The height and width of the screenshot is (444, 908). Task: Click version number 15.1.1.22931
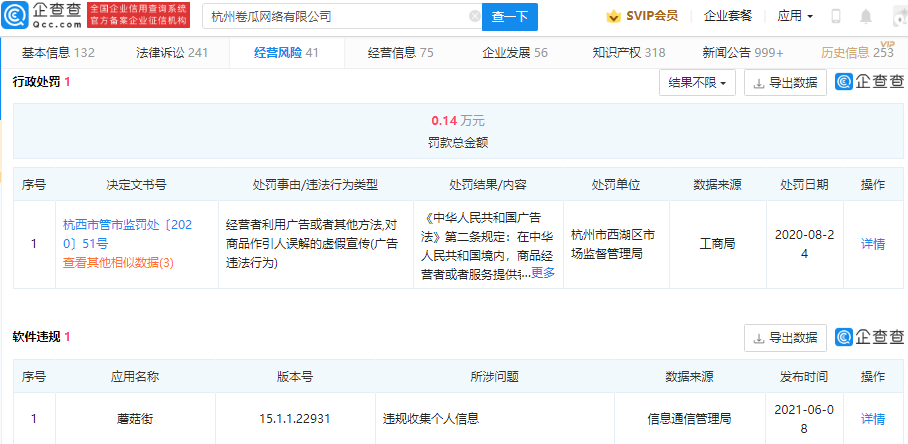click(295, 419)
